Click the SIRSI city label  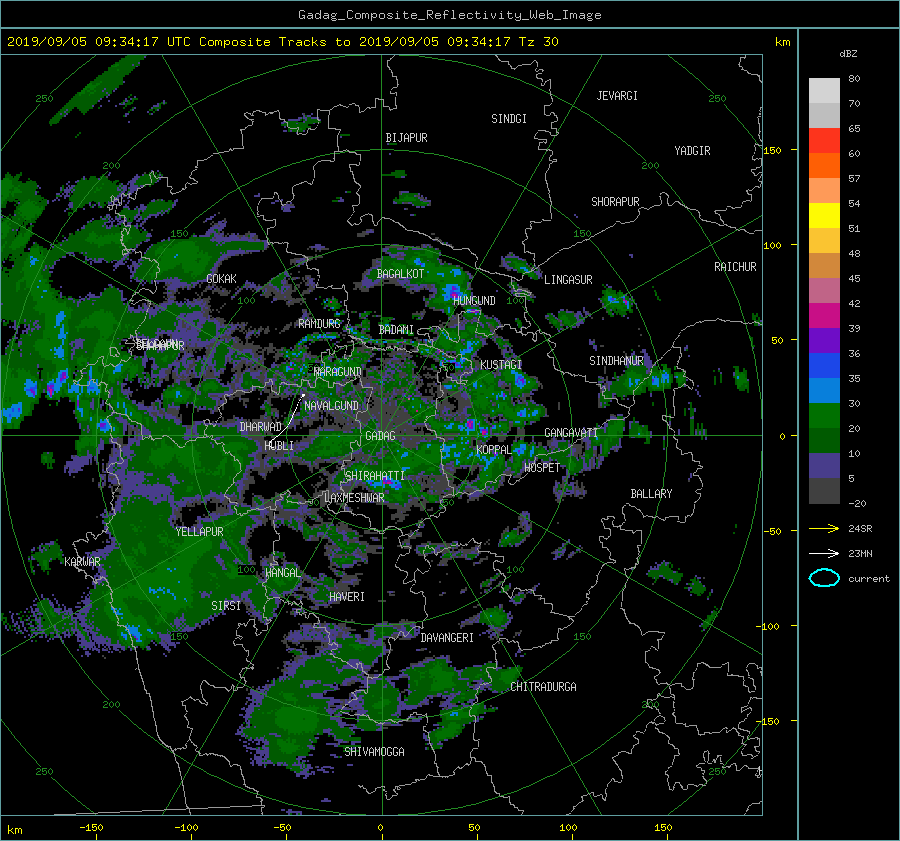(226, 606)
